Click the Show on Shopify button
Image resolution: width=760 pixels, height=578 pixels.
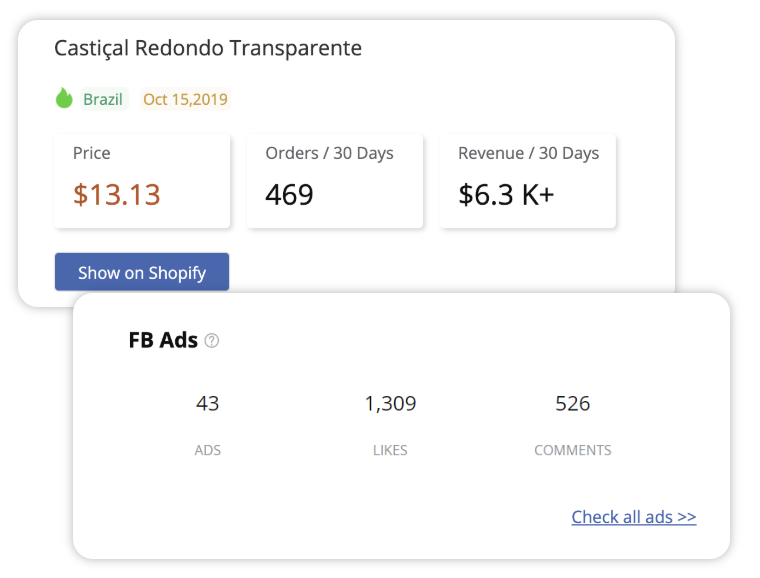pos(142,272)
